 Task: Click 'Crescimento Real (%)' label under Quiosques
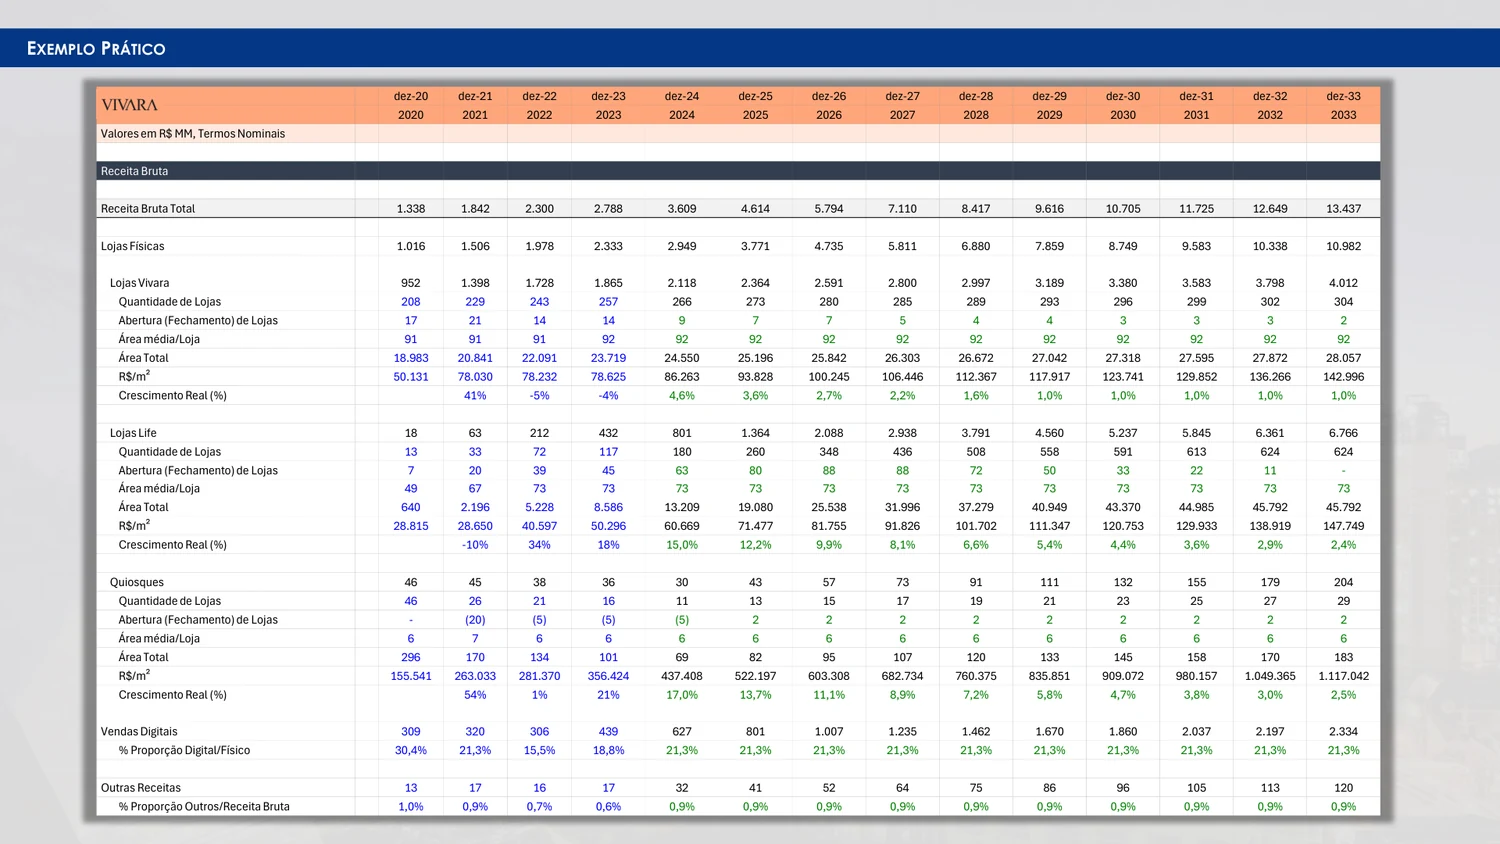point(173,695)
